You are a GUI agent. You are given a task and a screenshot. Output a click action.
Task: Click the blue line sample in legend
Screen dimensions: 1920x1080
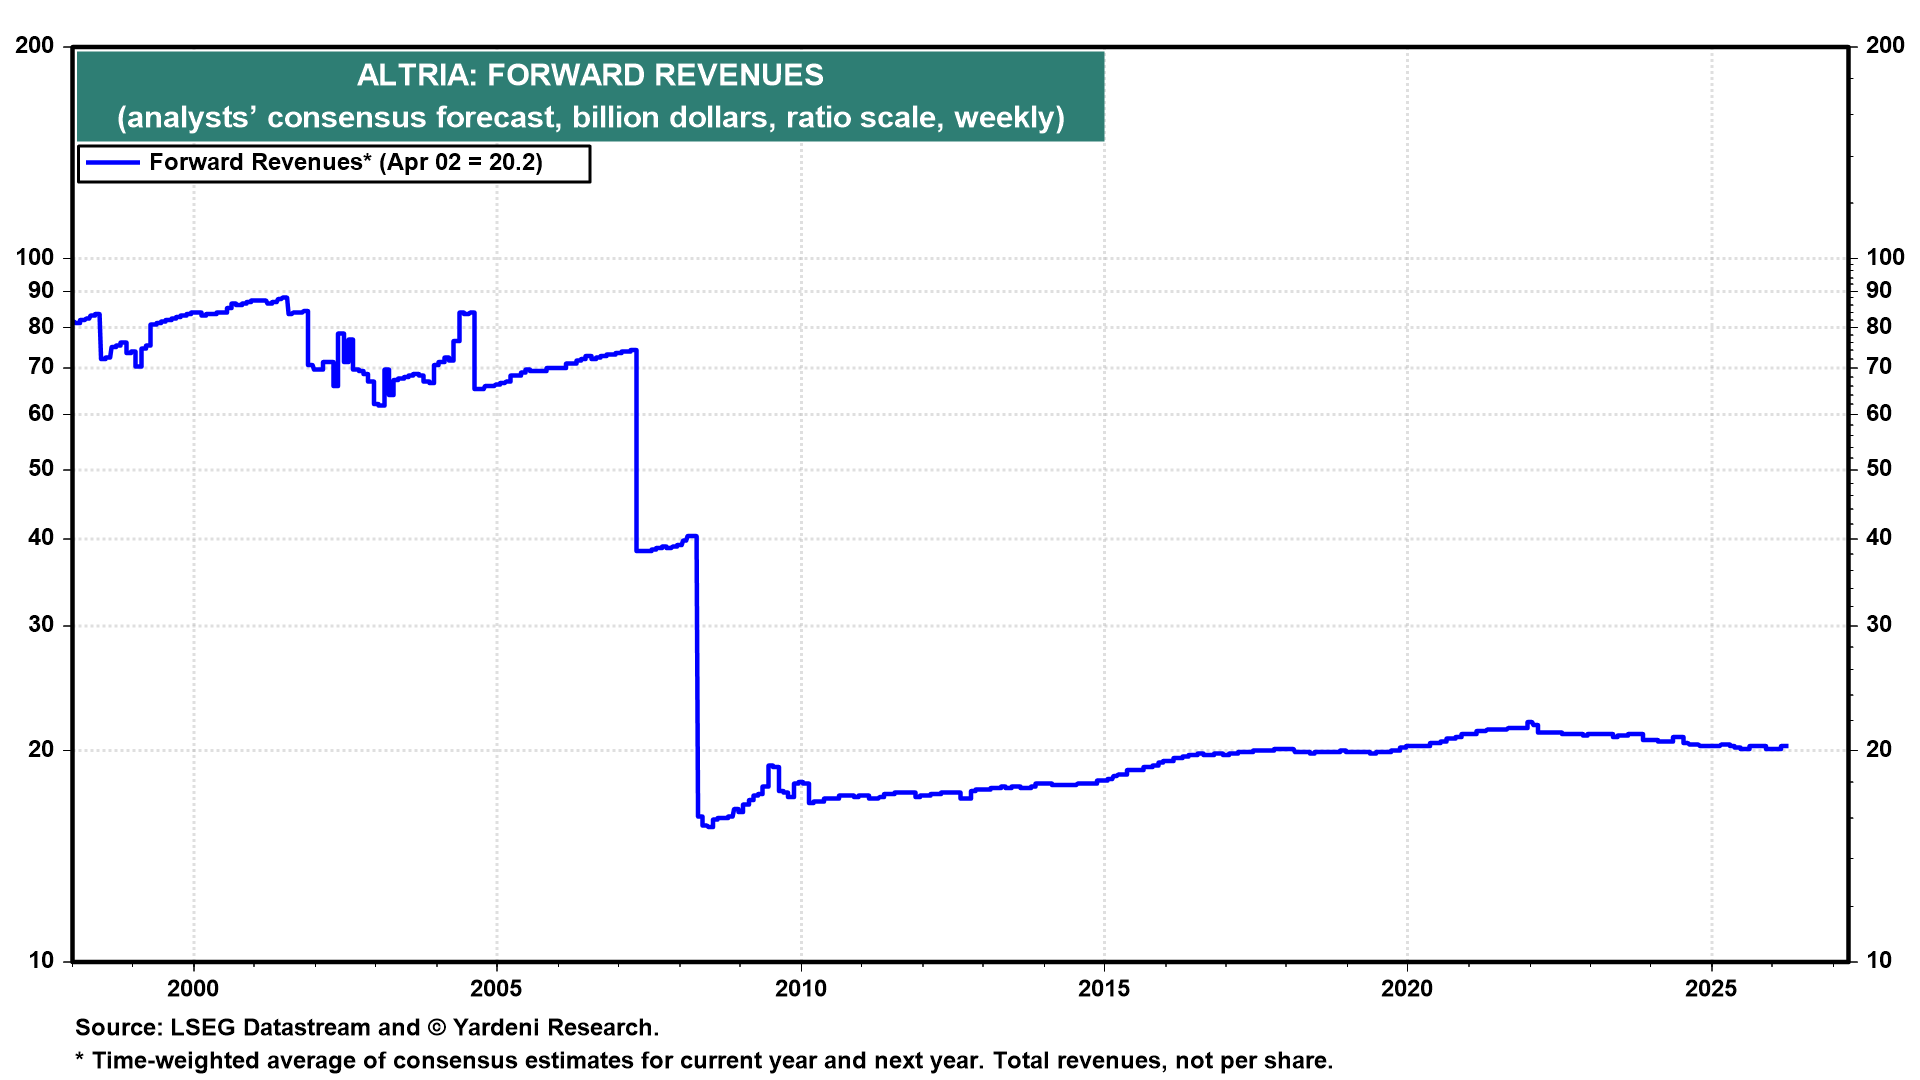(112, 163)
